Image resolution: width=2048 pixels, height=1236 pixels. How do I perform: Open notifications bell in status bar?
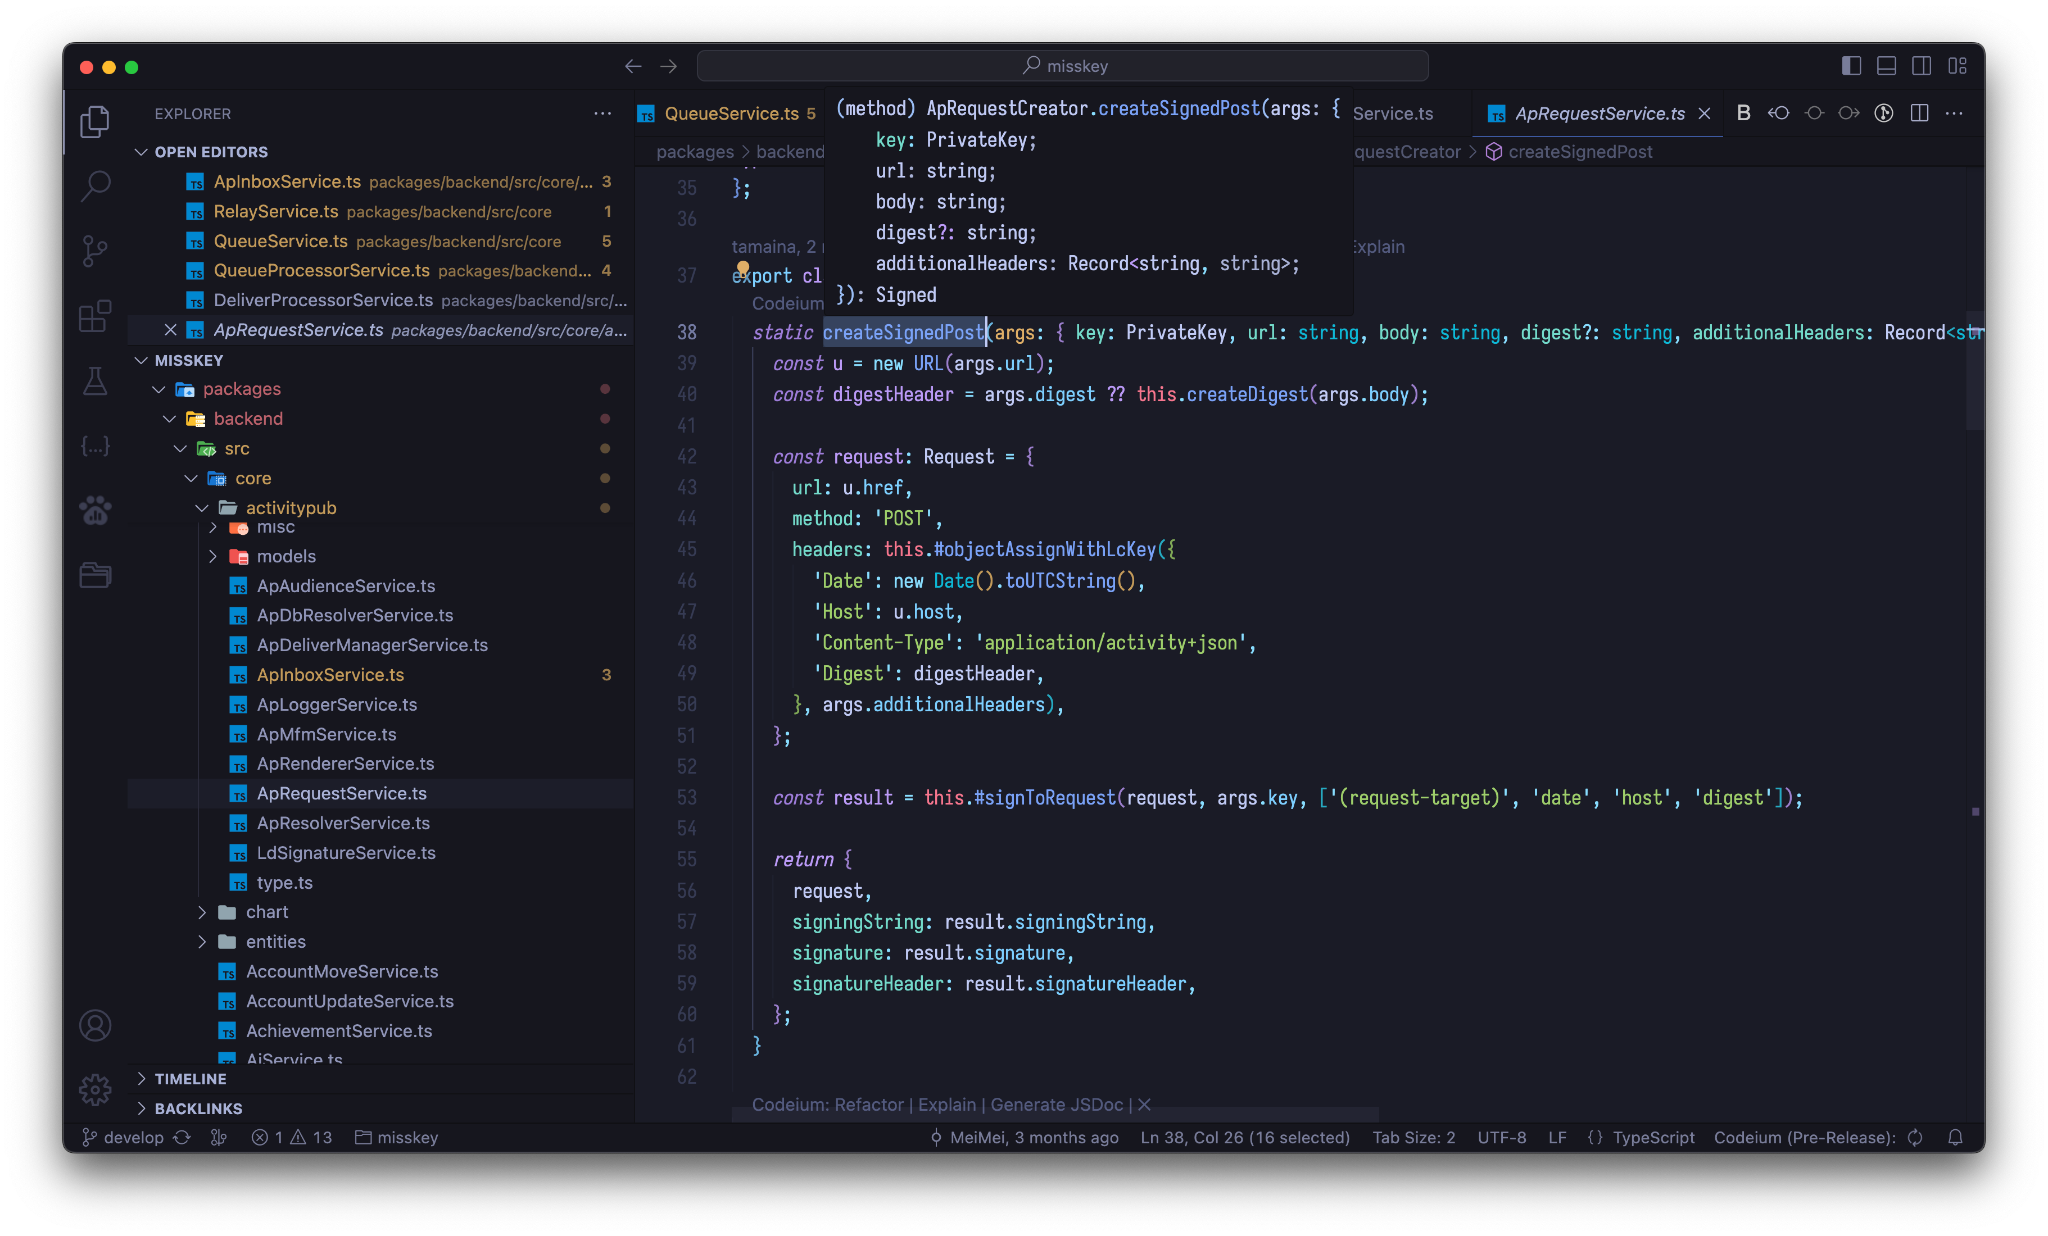pyautogui.click(x=1955, y=1138)
